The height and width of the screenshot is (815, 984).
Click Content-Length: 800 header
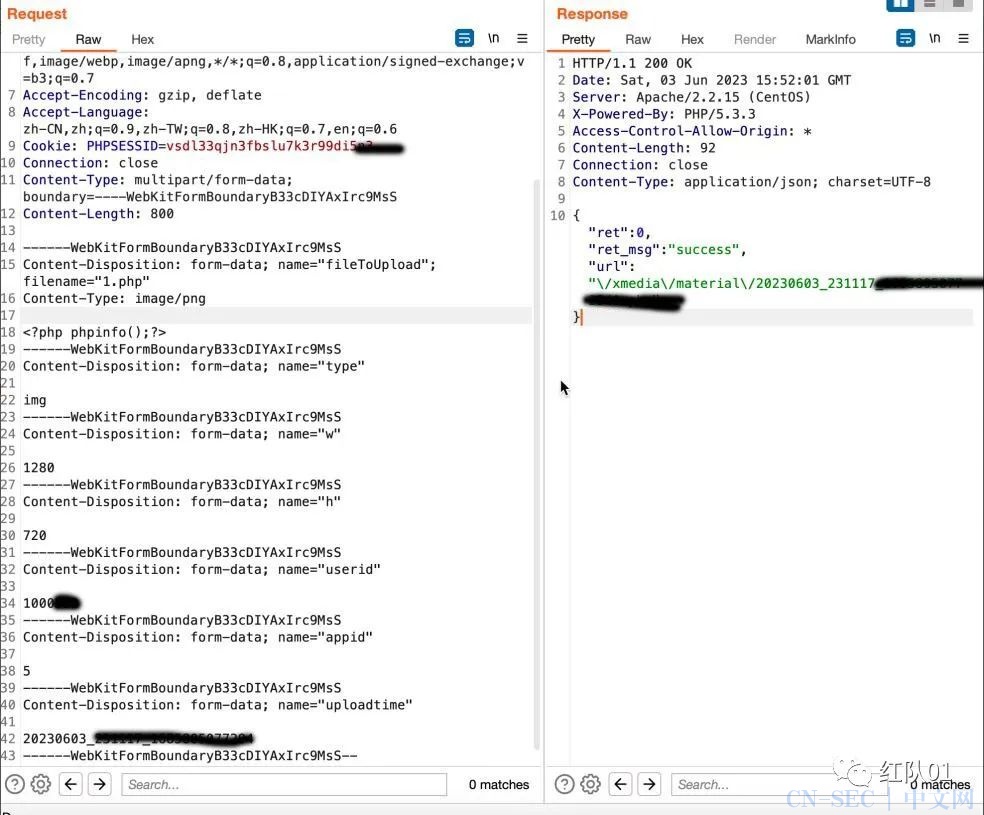(99, 214)
